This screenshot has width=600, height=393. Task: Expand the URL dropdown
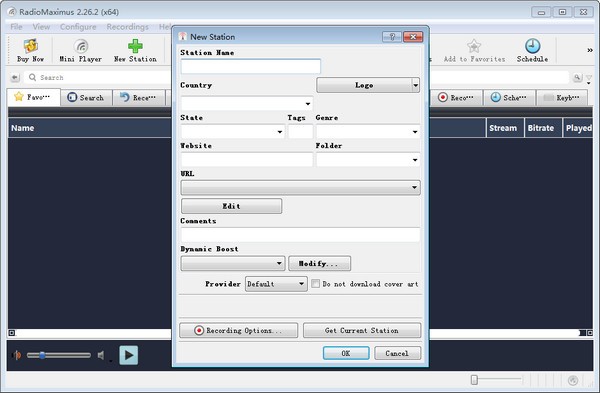414,188
